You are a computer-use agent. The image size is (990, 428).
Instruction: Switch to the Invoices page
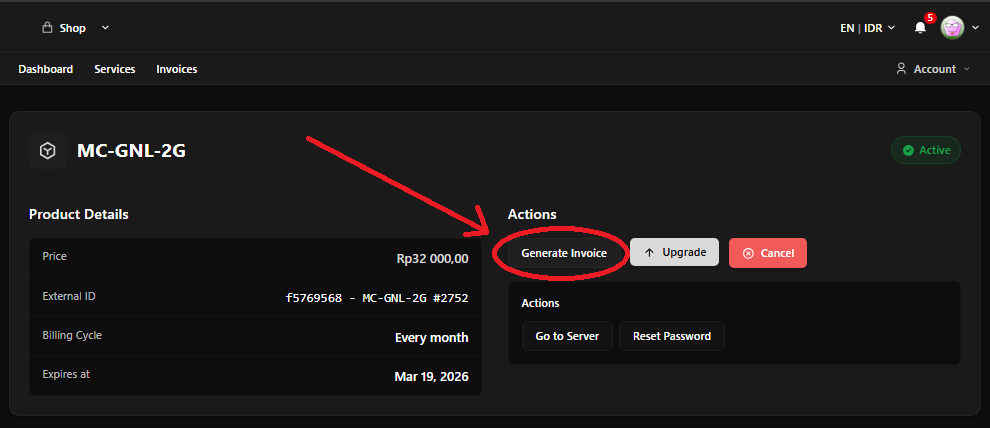pos(177,69)
